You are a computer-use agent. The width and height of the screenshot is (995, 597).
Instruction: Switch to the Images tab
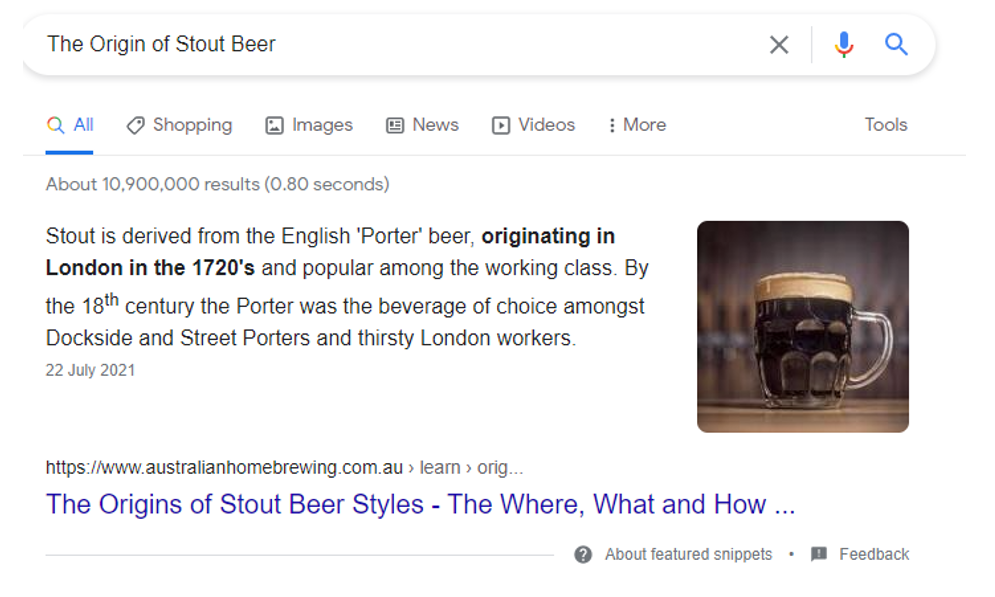pos(322,125)
